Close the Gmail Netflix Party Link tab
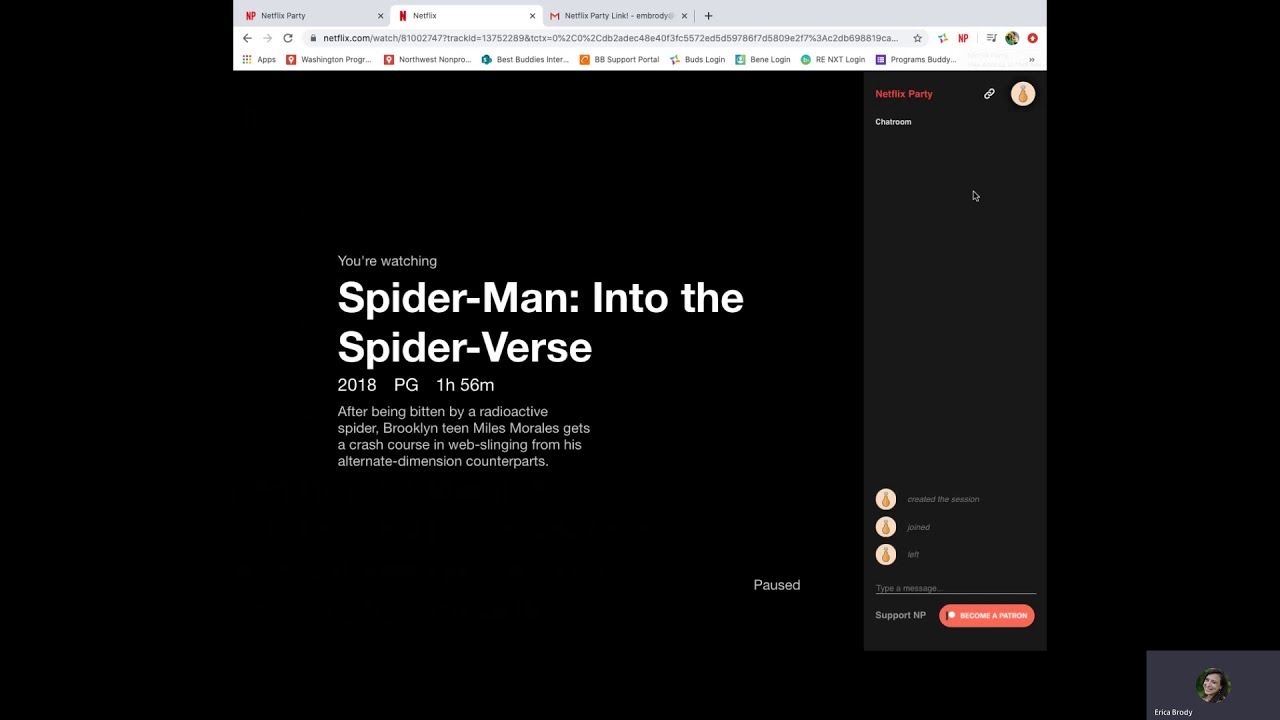 (684, 16)
